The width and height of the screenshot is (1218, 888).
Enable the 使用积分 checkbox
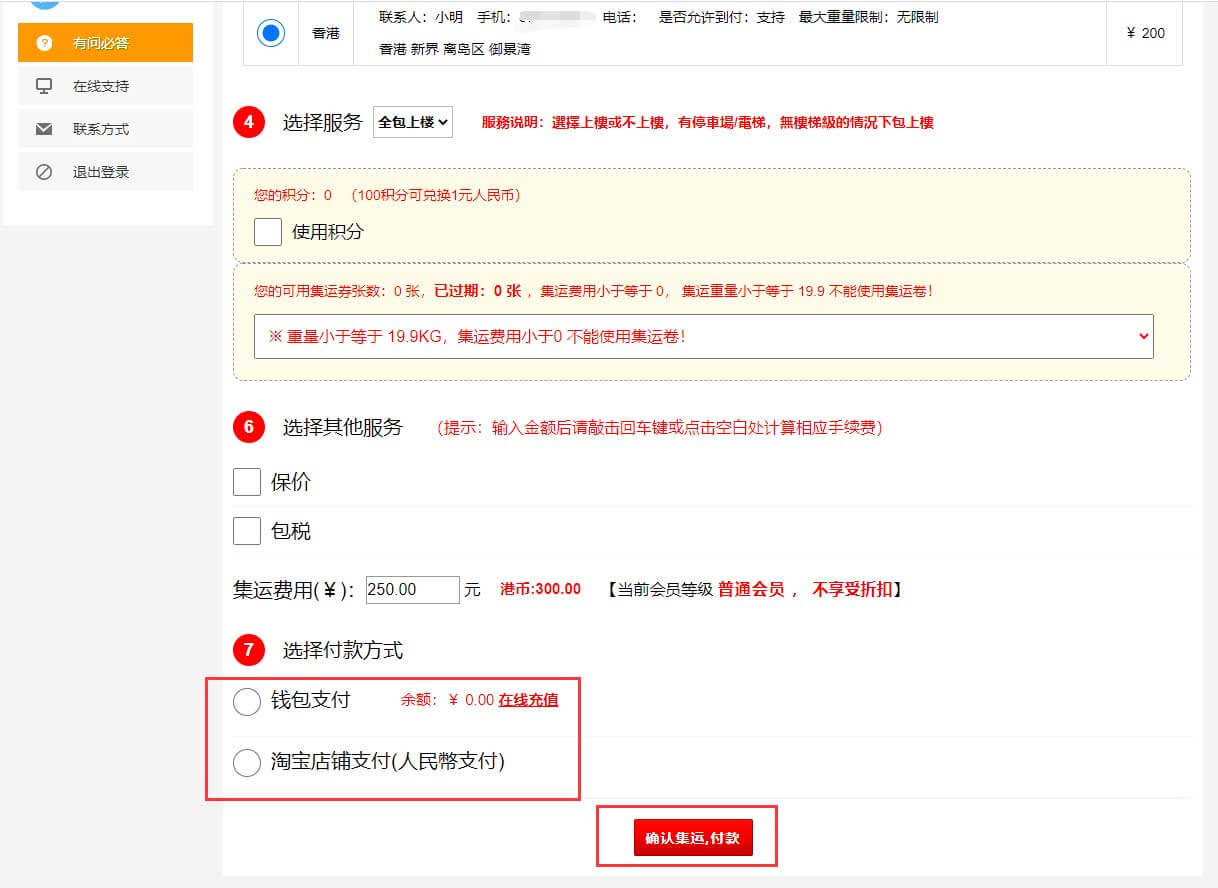tap(268, 232)
